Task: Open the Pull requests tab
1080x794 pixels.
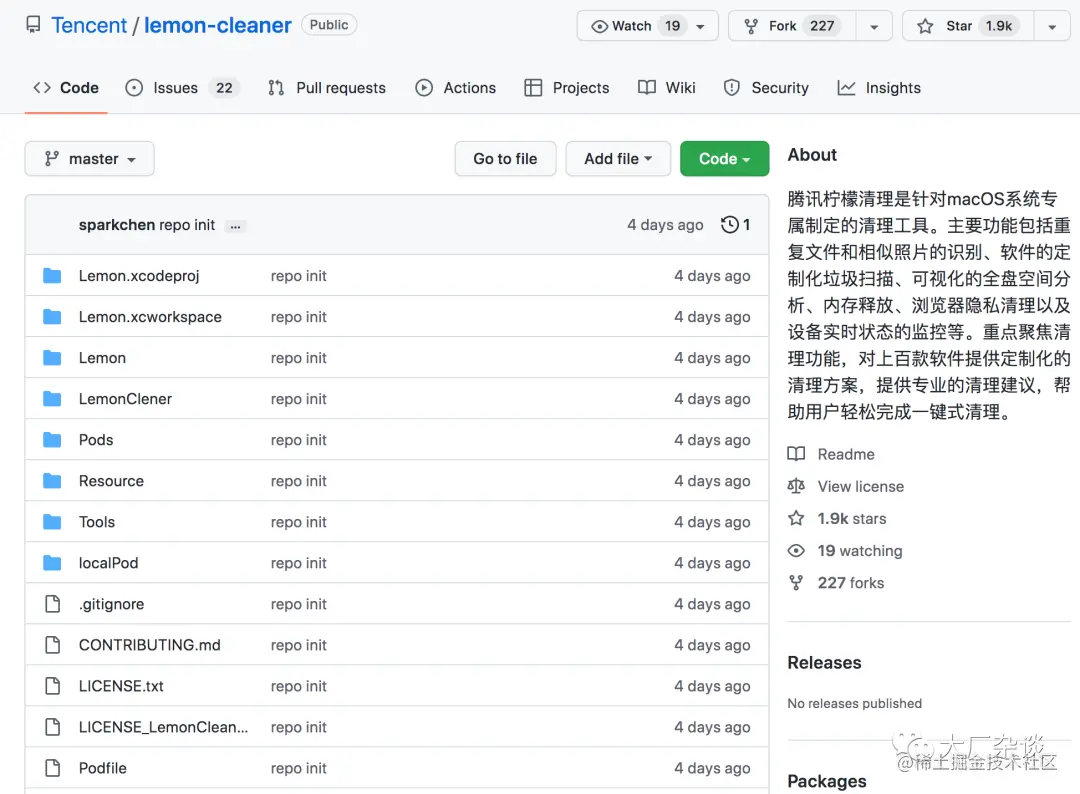Action: pyautogui.click(x=327, y=88)
